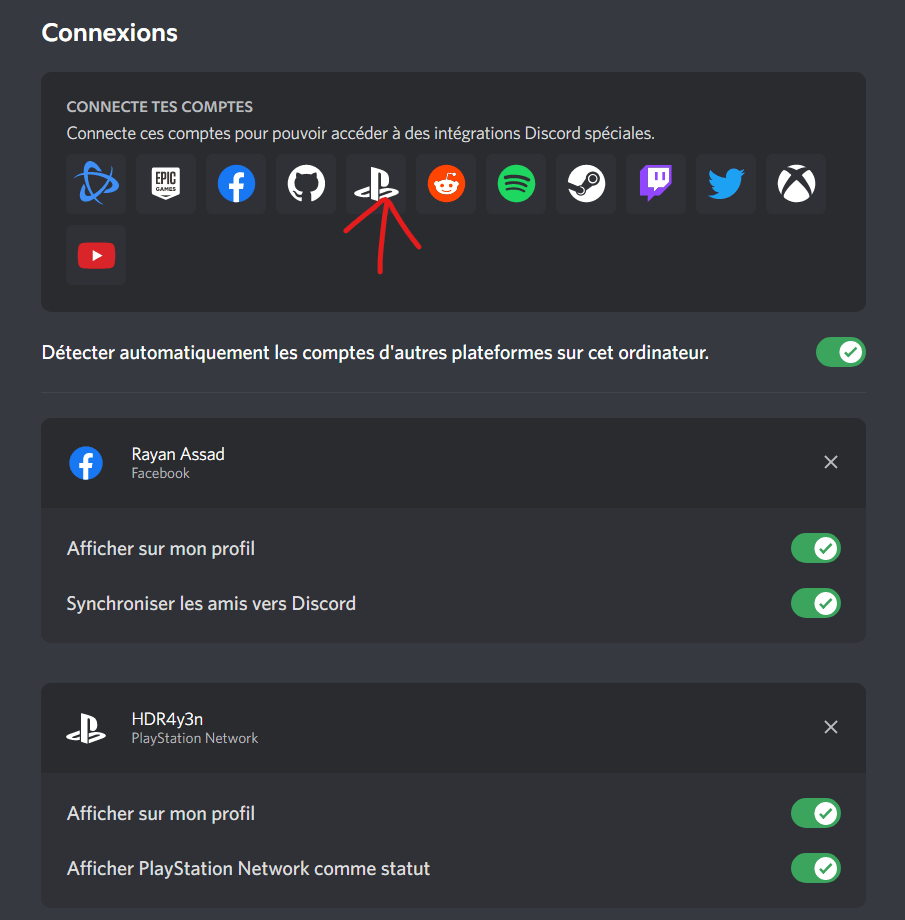905x920 pixels.
Task: Remove the HDR4y3n PlayStation Network connection
Action: click(830, 728)
